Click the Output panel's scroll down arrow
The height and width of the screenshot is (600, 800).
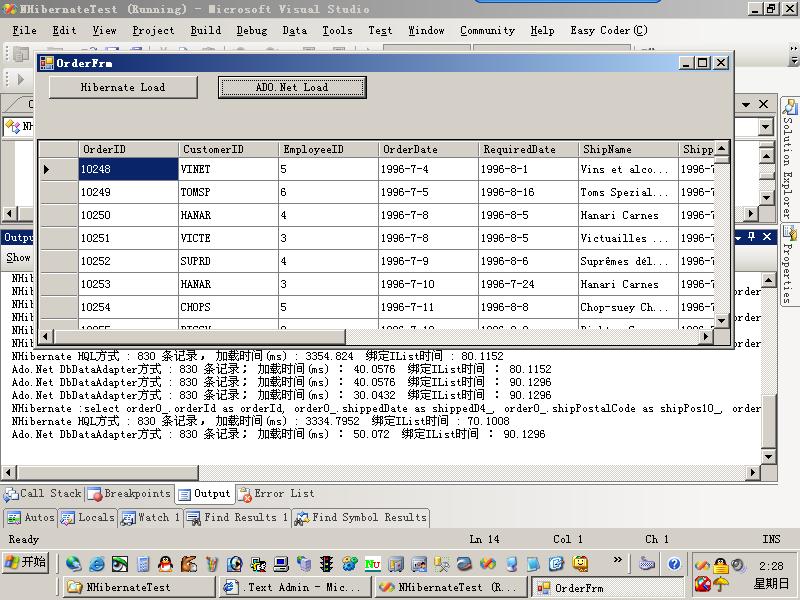click(x=768, y=456)
